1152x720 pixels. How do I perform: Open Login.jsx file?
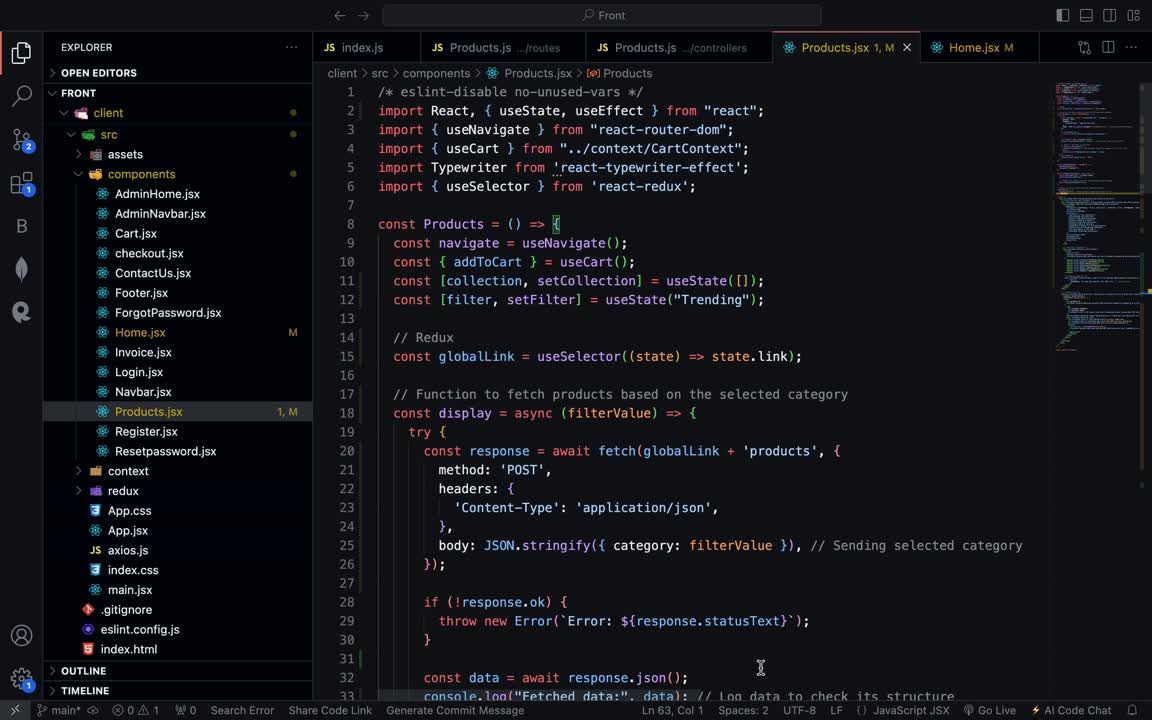pos(178,372)
